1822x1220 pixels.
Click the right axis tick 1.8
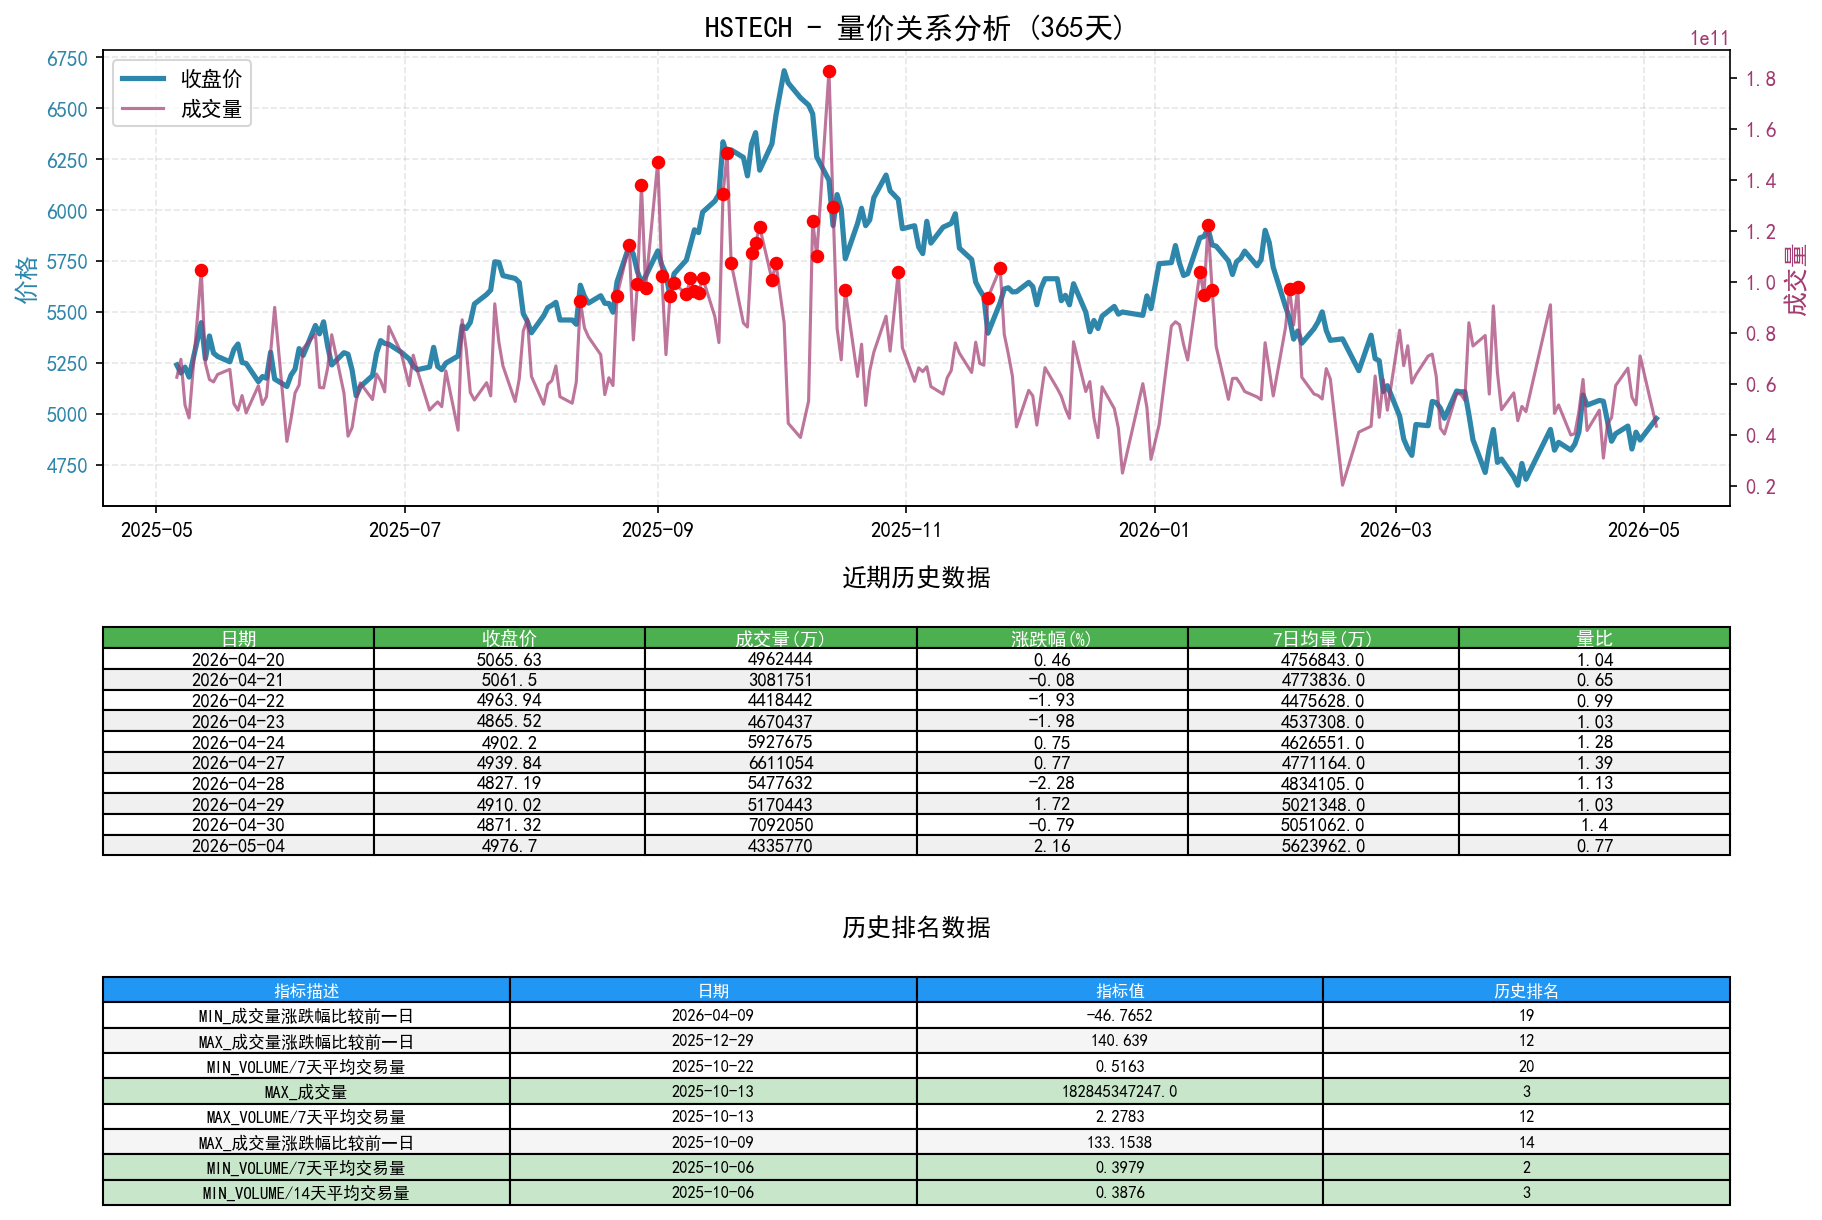click(1761, 79)
